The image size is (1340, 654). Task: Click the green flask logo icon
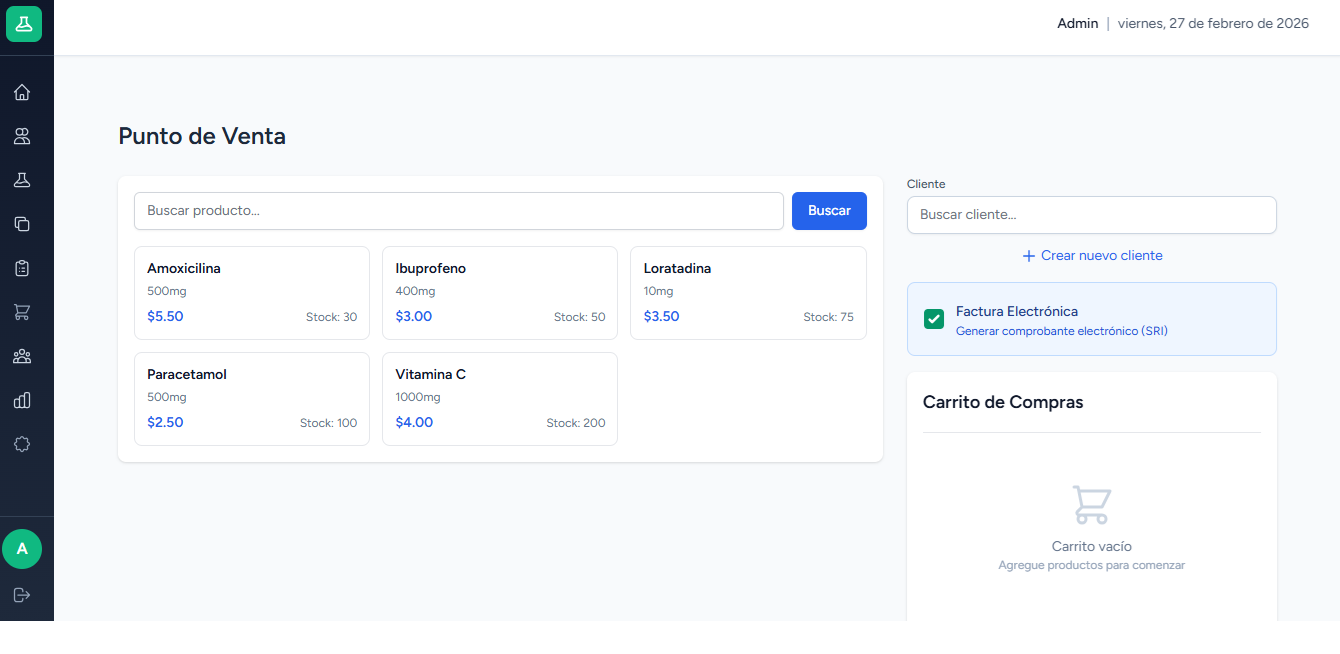click(23, 23)
